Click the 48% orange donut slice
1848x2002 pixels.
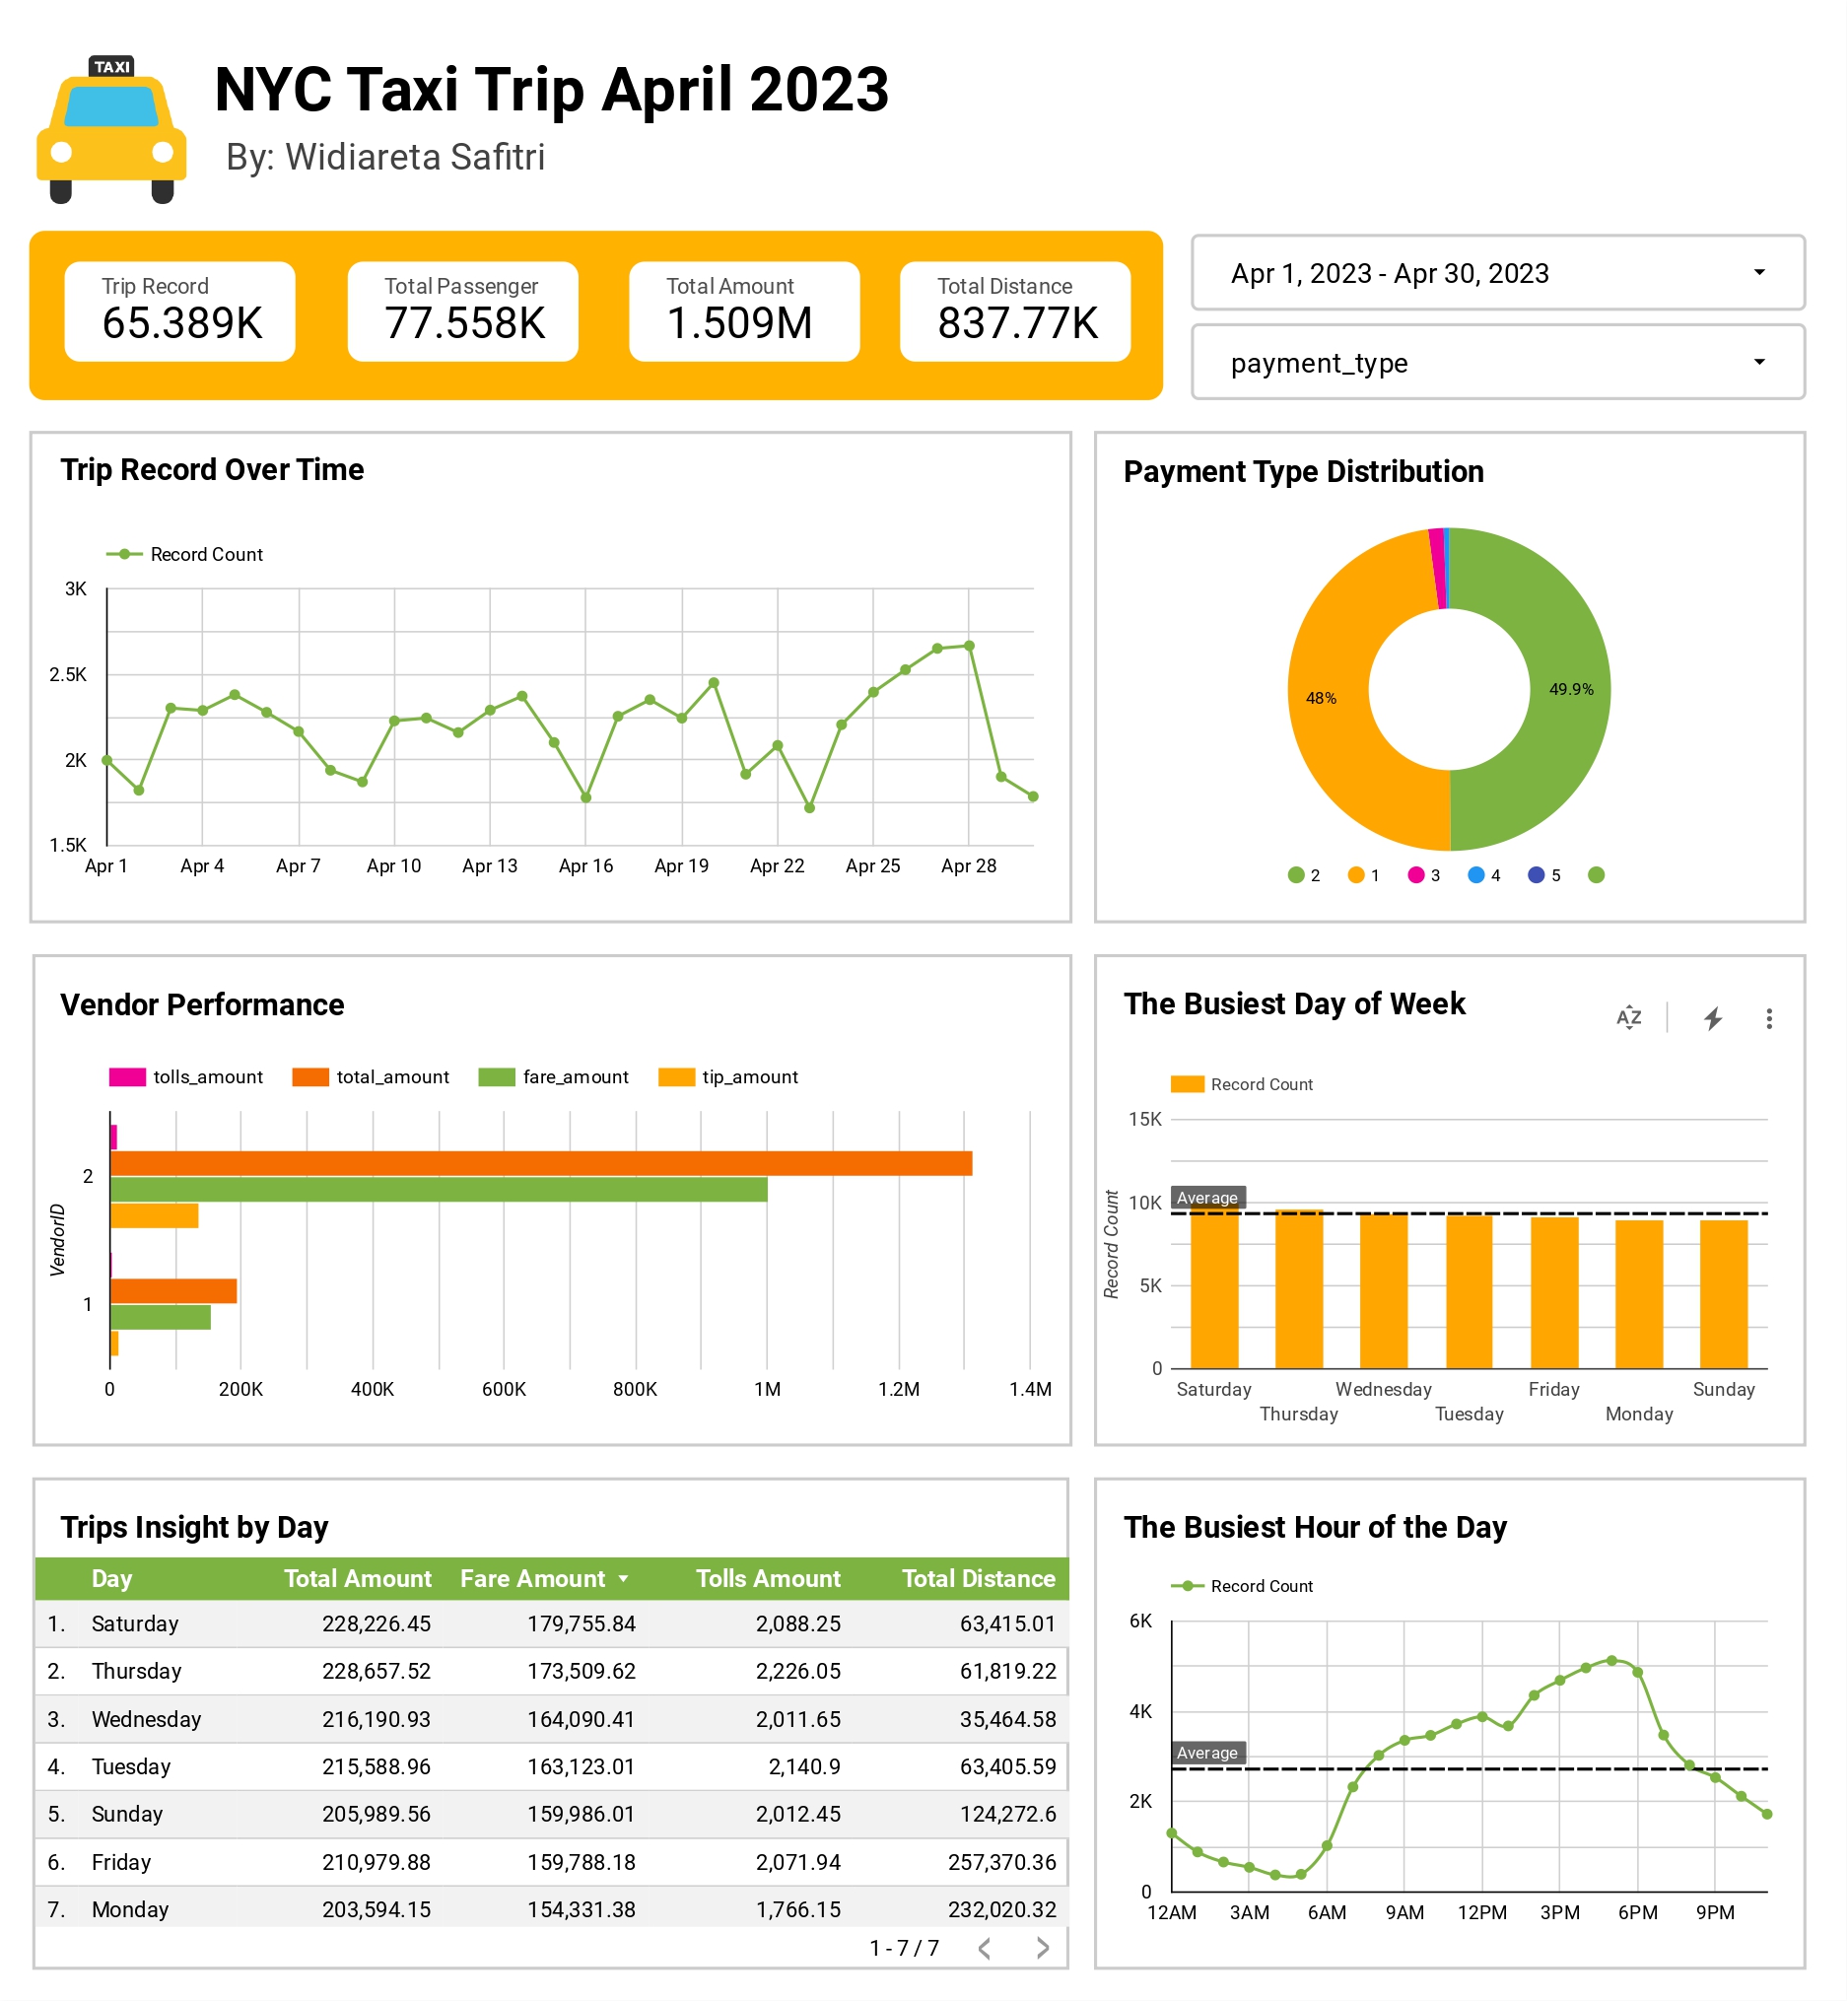point(1328,700)
